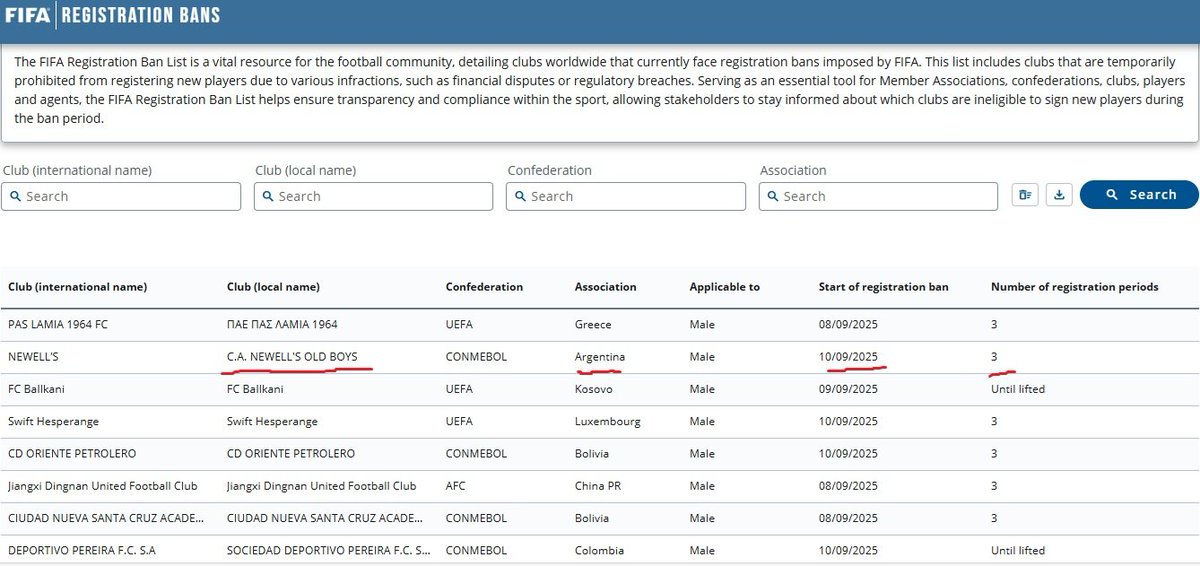
Task: Select the 'PAS LAMIA 1964 FC' cell
Action: click(59, 325)
